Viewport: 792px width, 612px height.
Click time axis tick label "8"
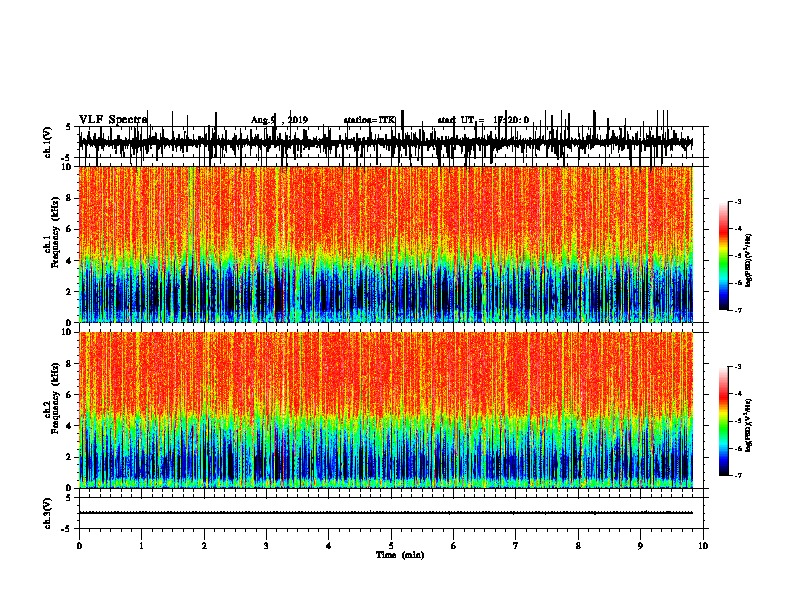(x=578, y=546)
